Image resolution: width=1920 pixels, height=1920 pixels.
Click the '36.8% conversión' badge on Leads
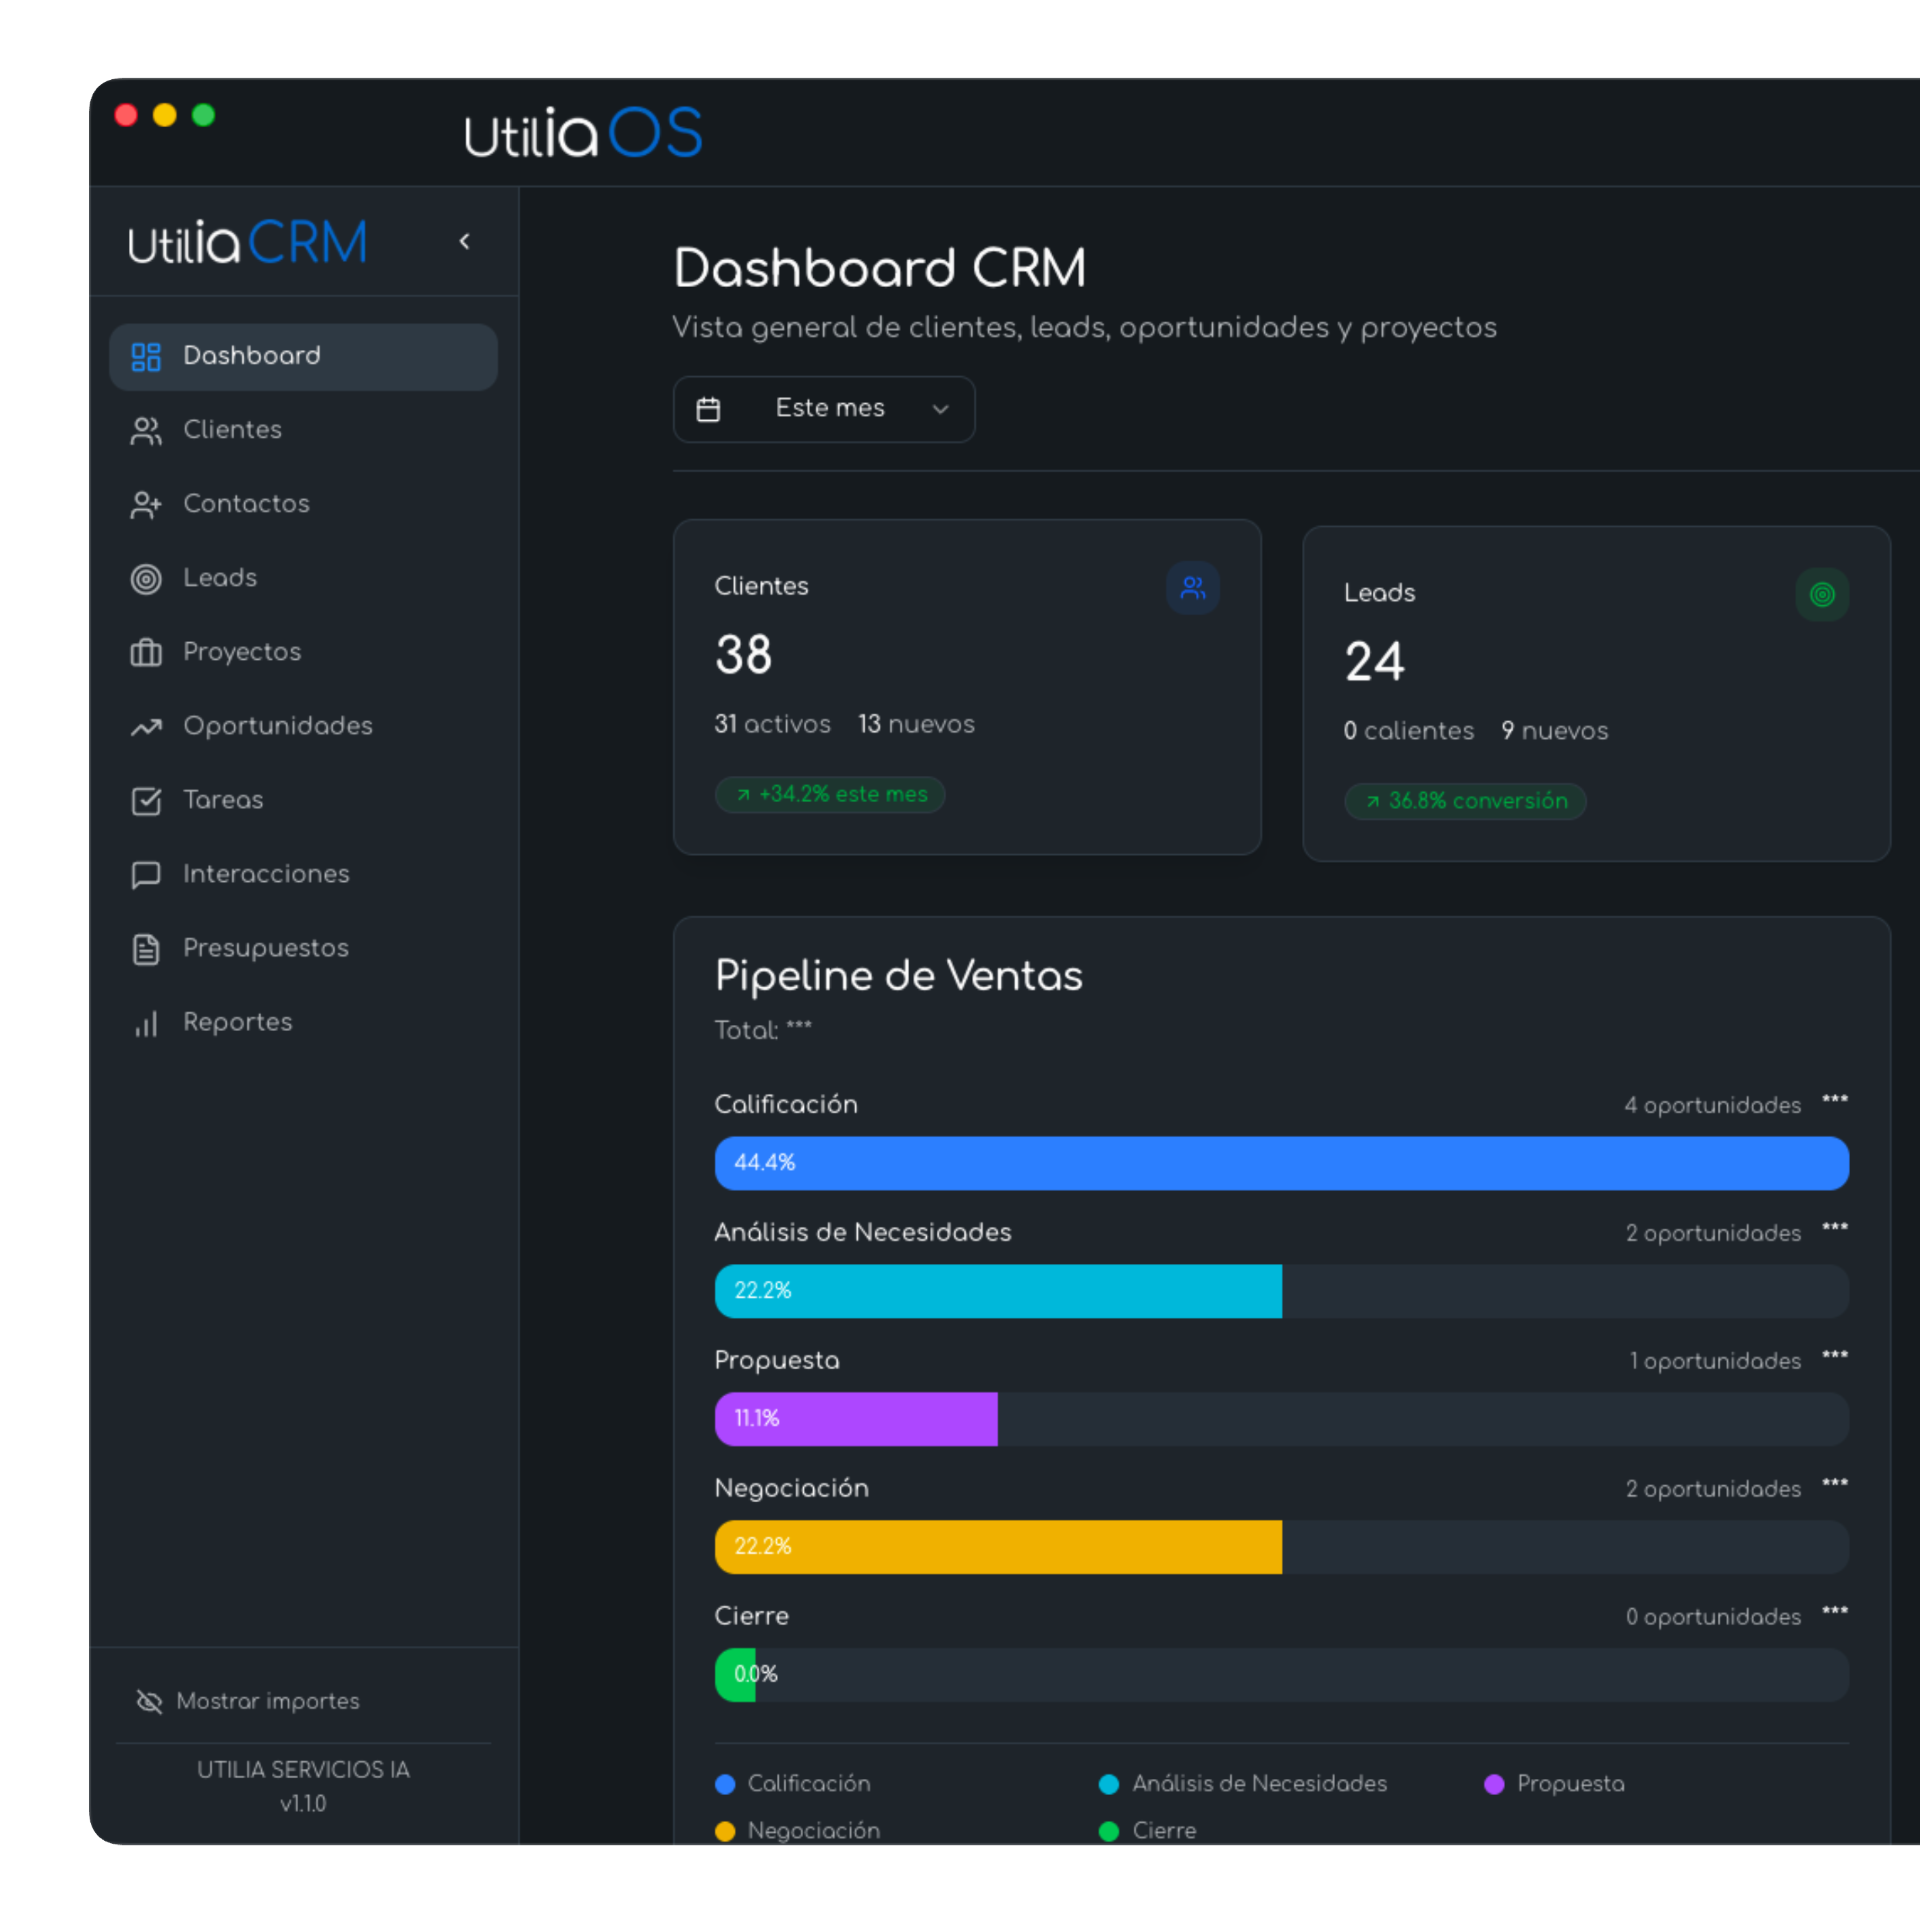click(1464, 800)
